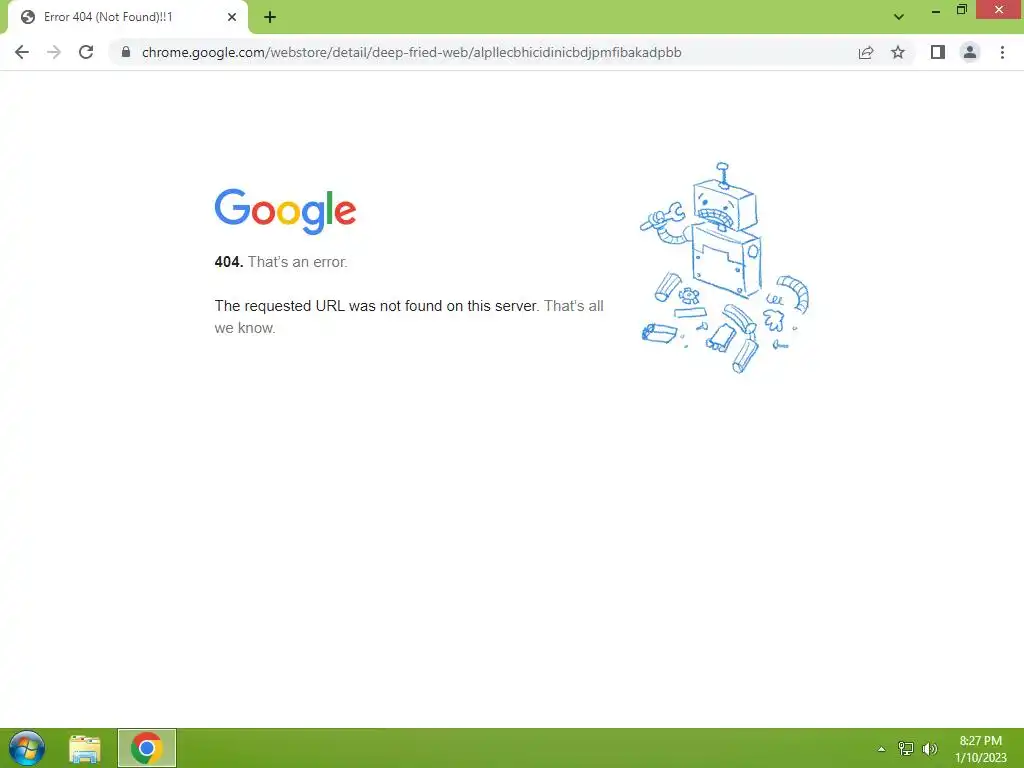1024x768 pixels.
Task: Click the "The requested URL was not found" text
Action: [377, 306]
